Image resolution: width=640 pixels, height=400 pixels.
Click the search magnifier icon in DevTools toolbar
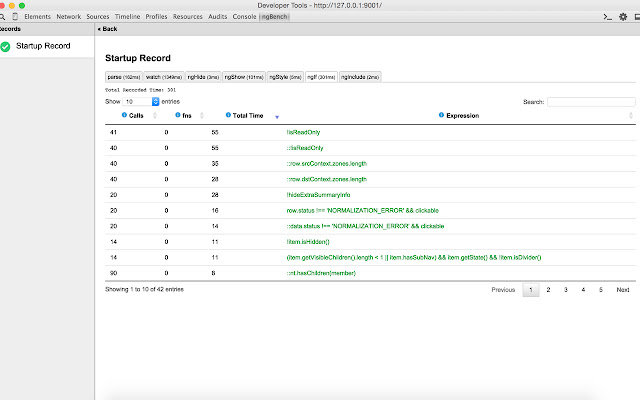[x=2, y=17]
